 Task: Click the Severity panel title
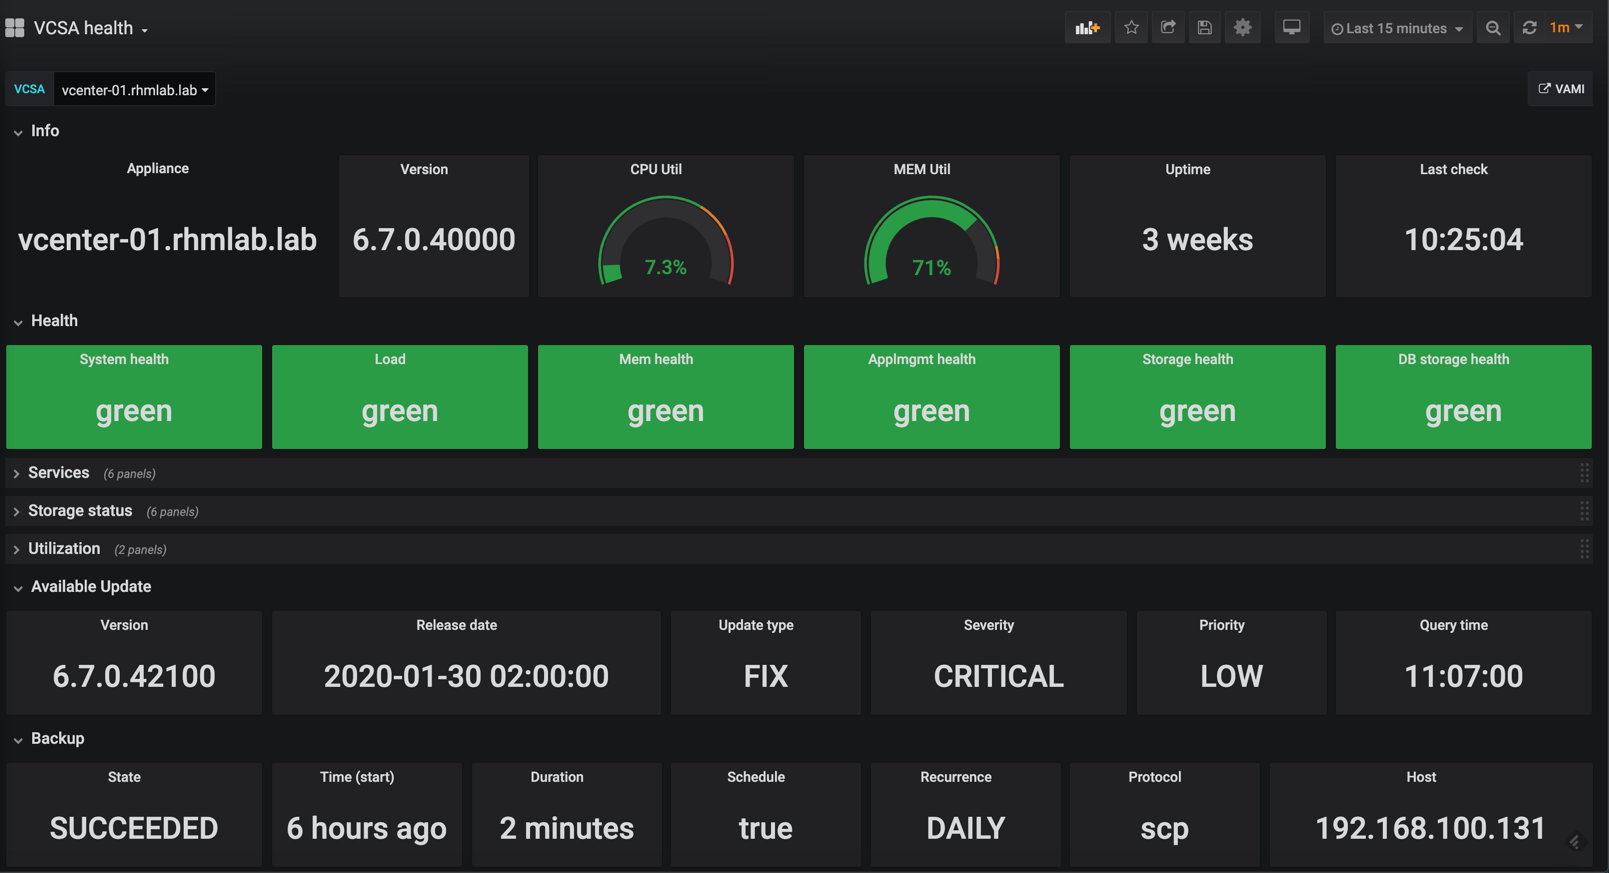(989, 625)
